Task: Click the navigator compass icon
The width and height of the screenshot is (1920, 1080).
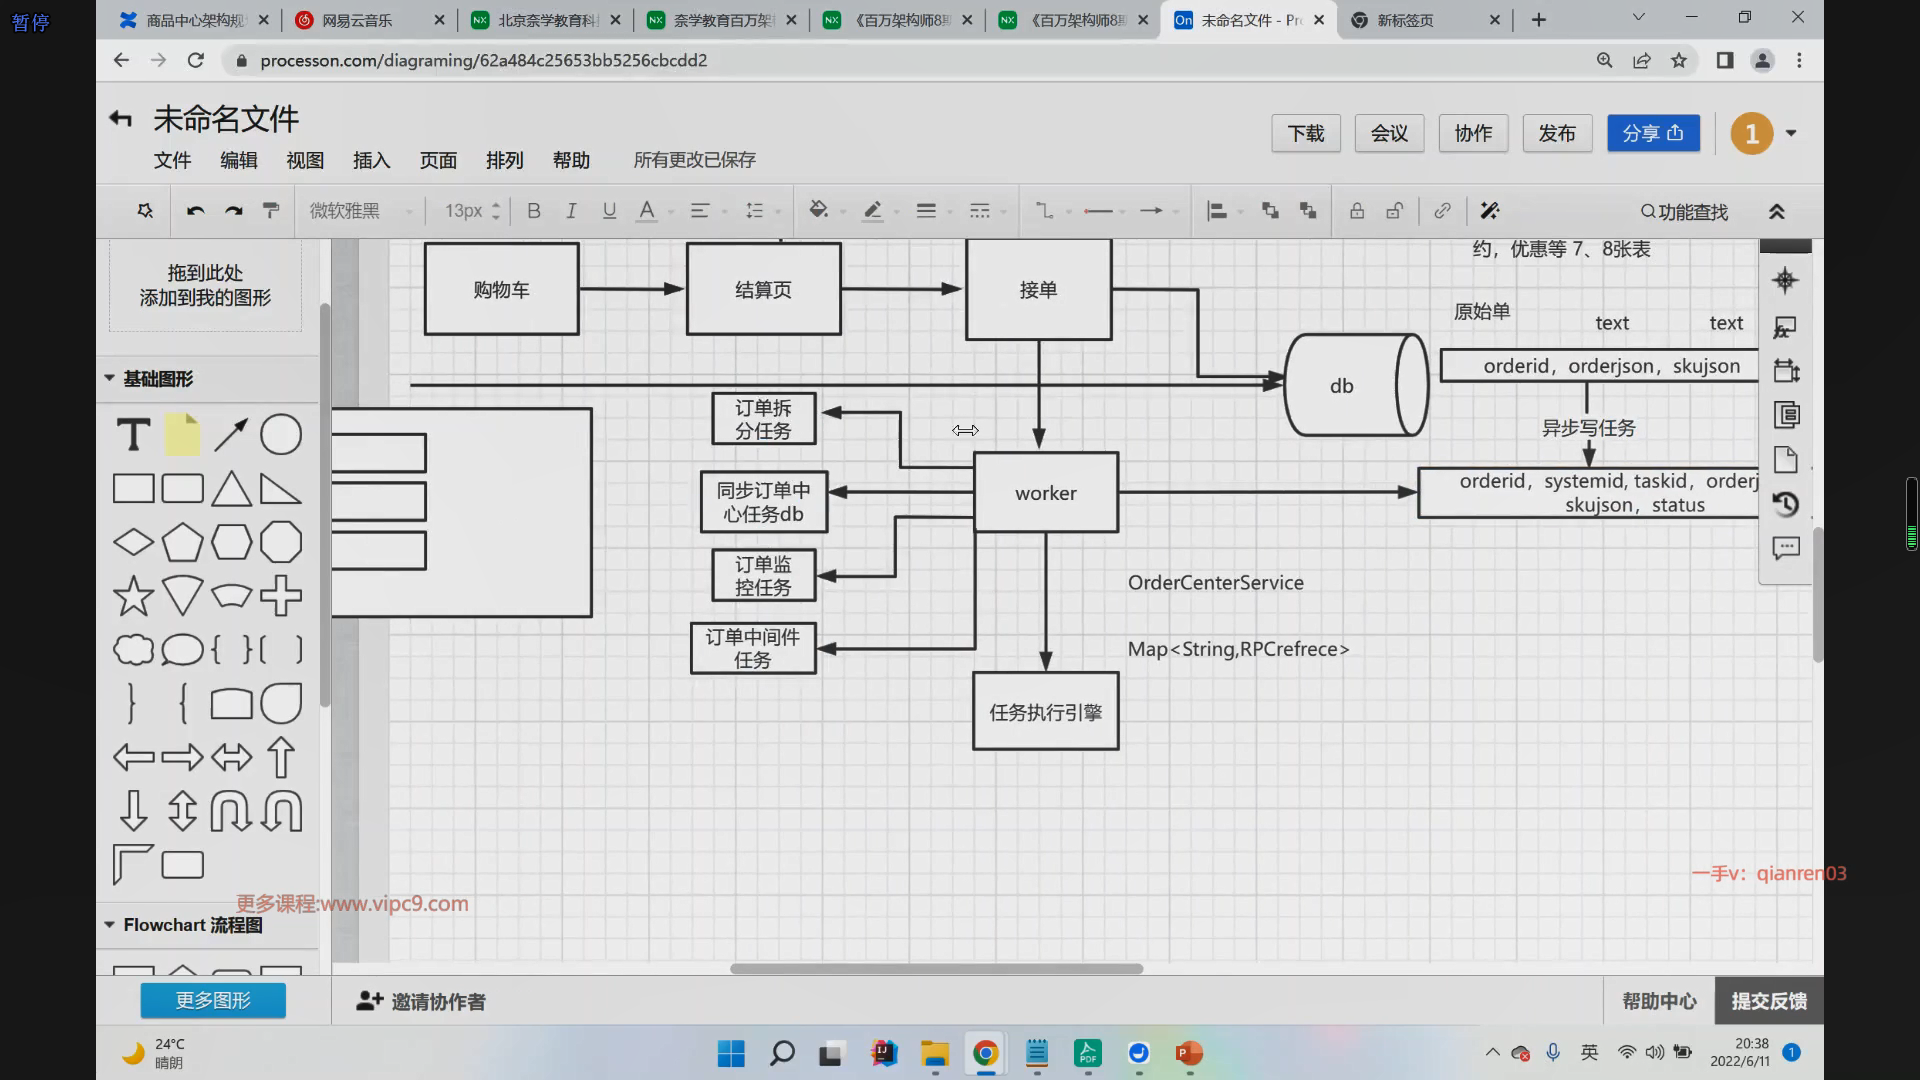Action: [1785, 280]
